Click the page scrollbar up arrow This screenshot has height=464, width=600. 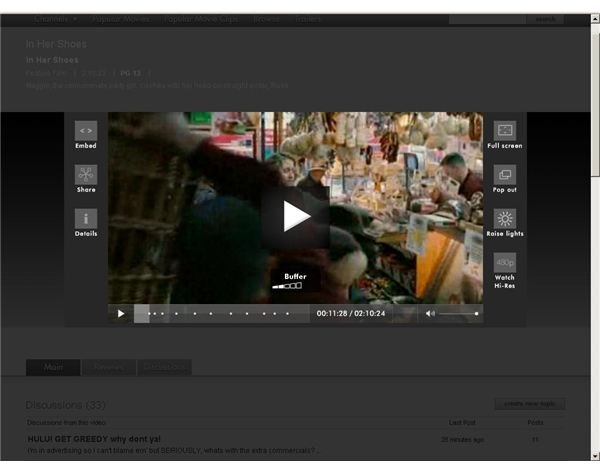pyautogui.click(x=595, y=18)
